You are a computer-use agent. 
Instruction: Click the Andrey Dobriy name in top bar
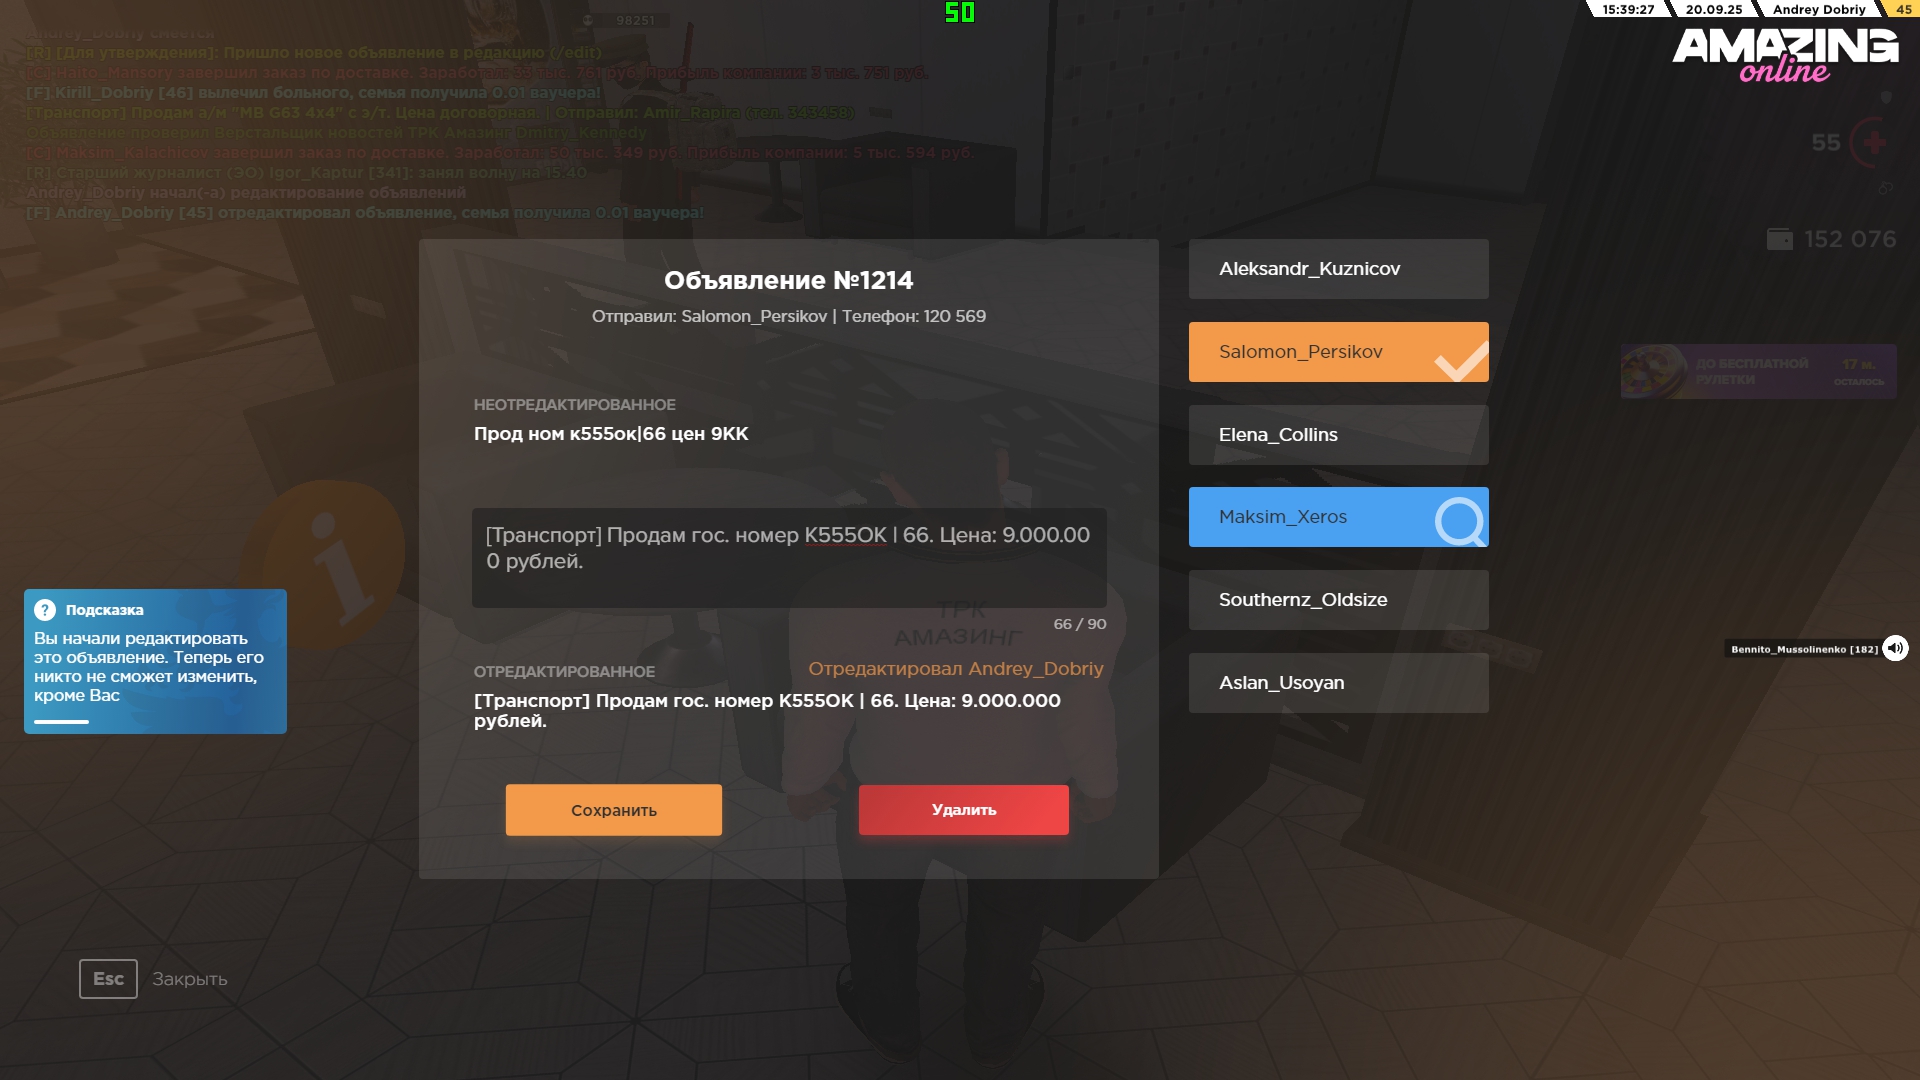1818,9
